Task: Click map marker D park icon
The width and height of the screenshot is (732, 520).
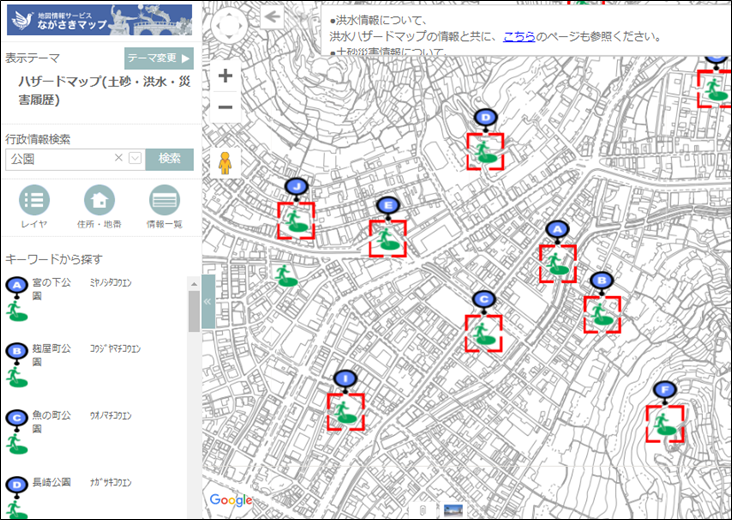Action: point(485,151)
